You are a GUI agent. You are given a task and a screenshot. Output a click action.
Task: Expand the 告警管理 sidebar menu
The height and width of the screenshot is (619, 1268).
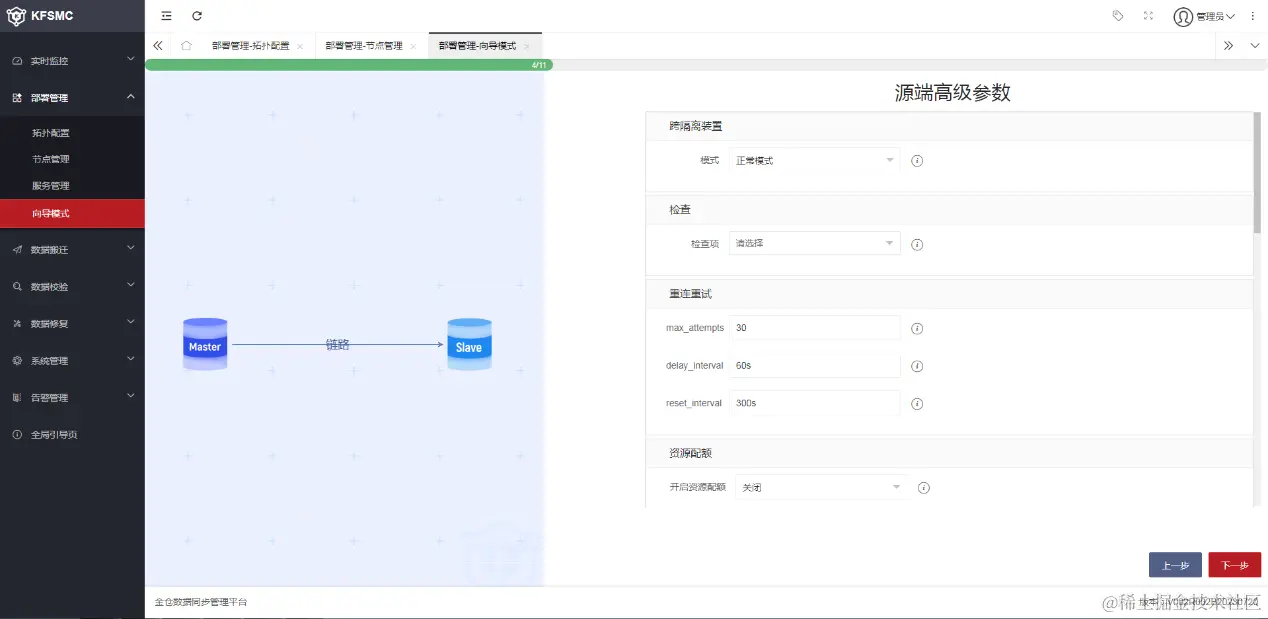pos(72,397)
